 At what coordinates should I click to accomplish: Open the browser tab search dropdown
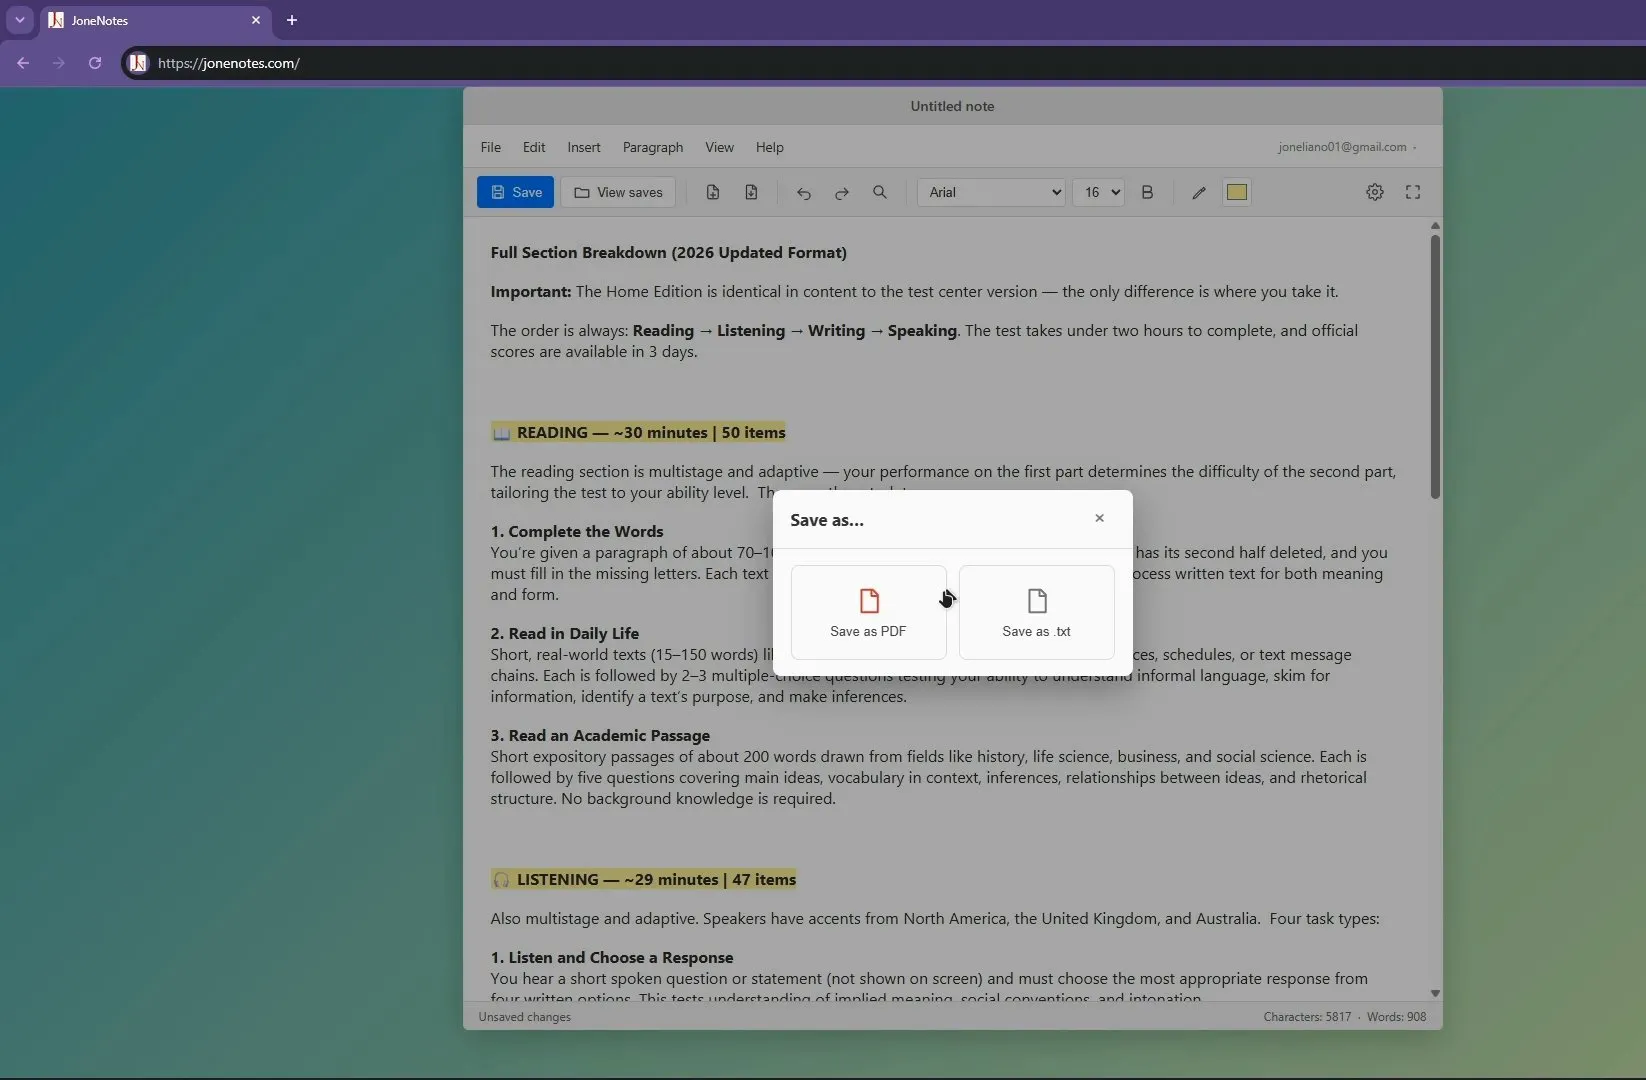(20, 20)
